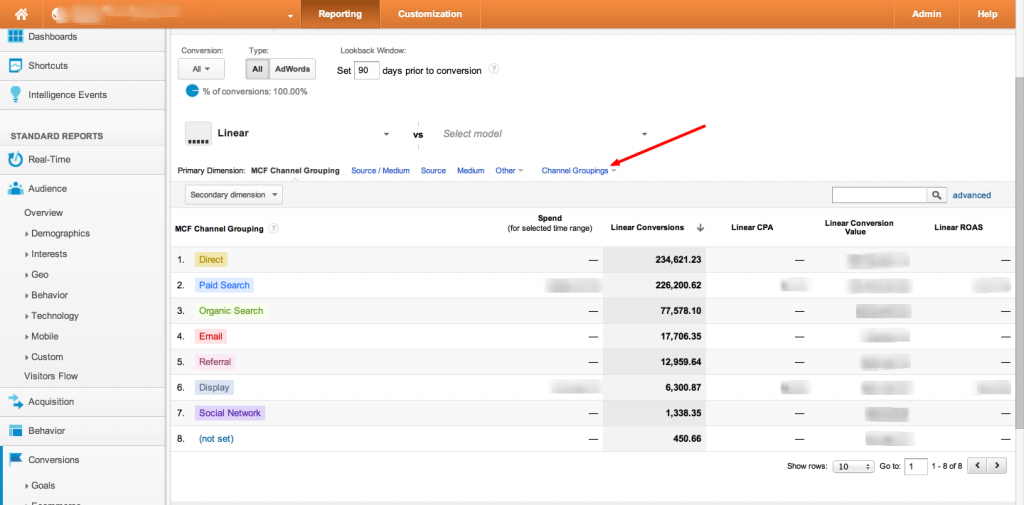Expand the Channel Groupings dropdown
The width and height of the screenshot is (1024, 505).
coord(579,171)
